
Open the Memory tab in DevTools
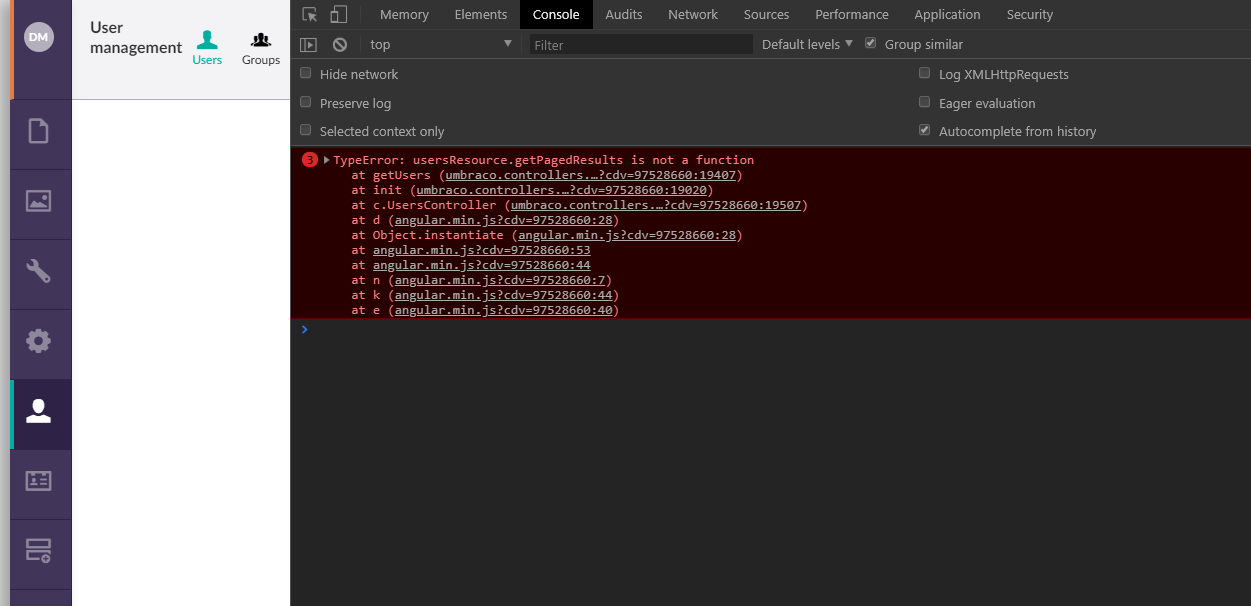pos(404,14)
